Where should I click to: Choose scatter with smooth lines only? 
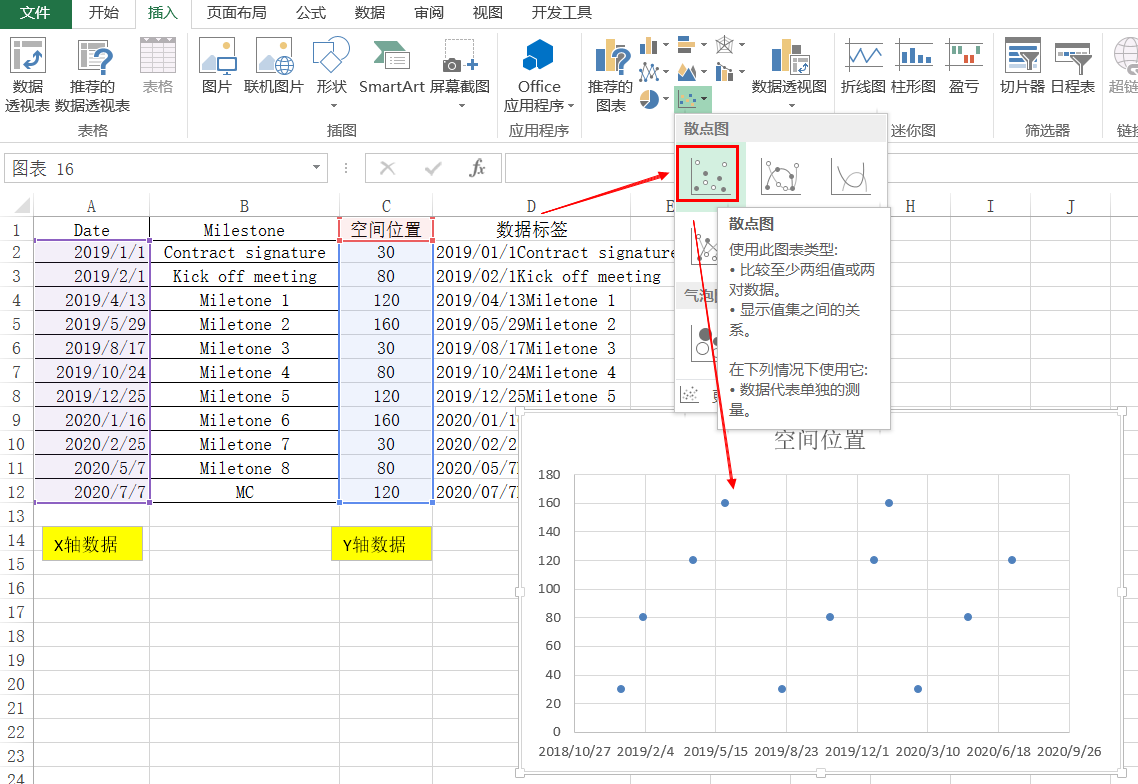click(x=850, y=175)
